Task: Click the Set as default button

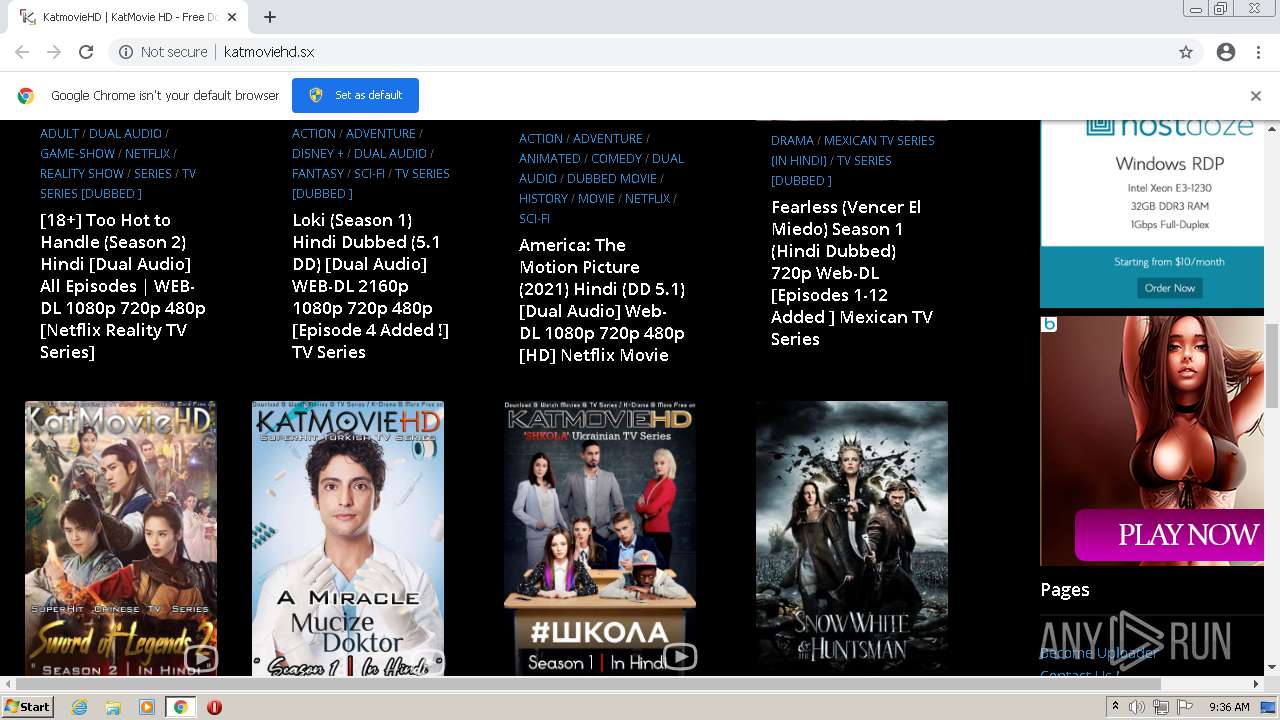Action: point(355,95)
